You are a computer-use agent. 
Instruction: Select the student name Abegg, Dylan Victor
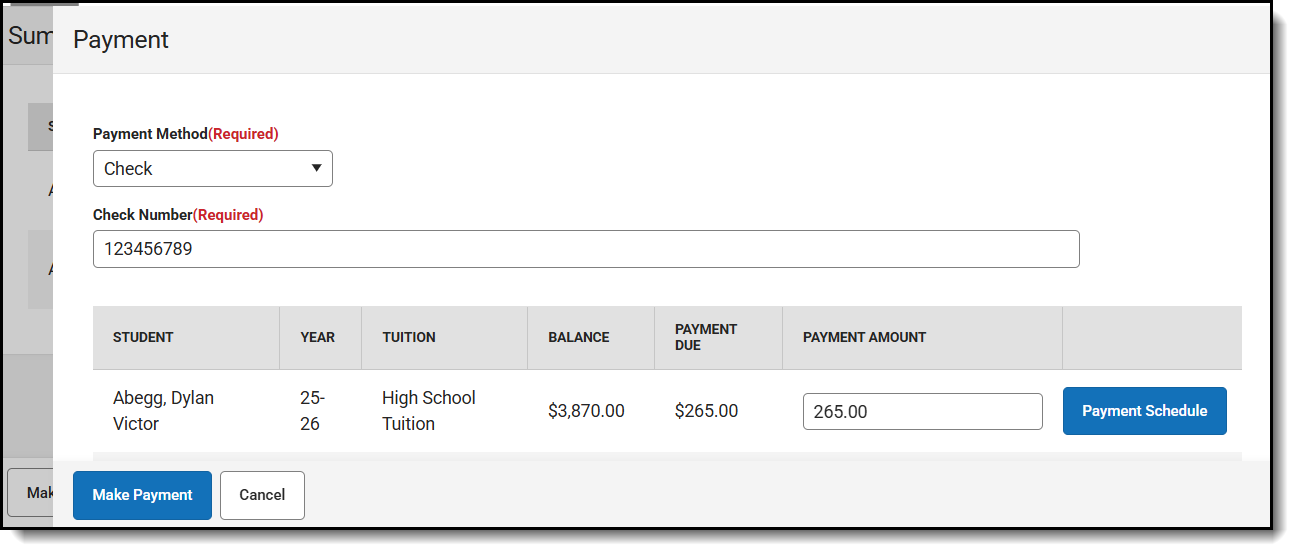(x=163, y=411)
